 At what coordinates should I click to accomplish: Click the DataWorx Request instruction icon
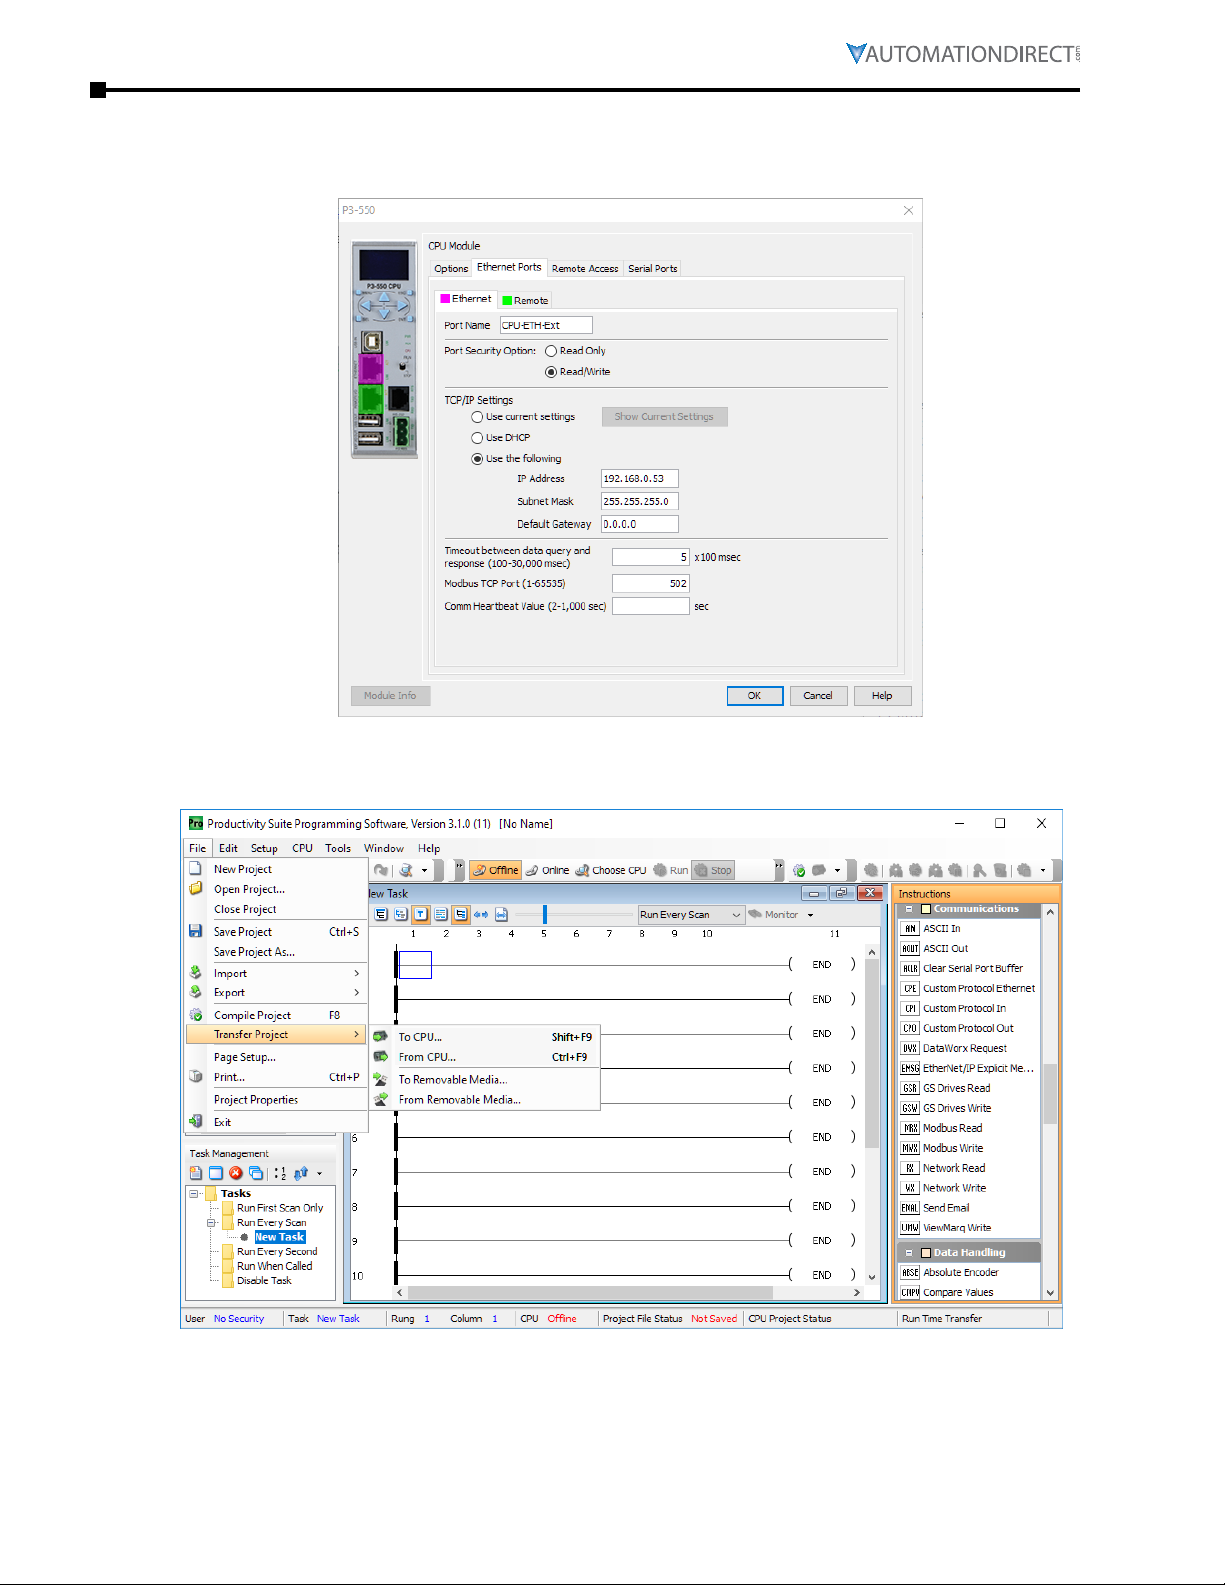click(910, 1048)
